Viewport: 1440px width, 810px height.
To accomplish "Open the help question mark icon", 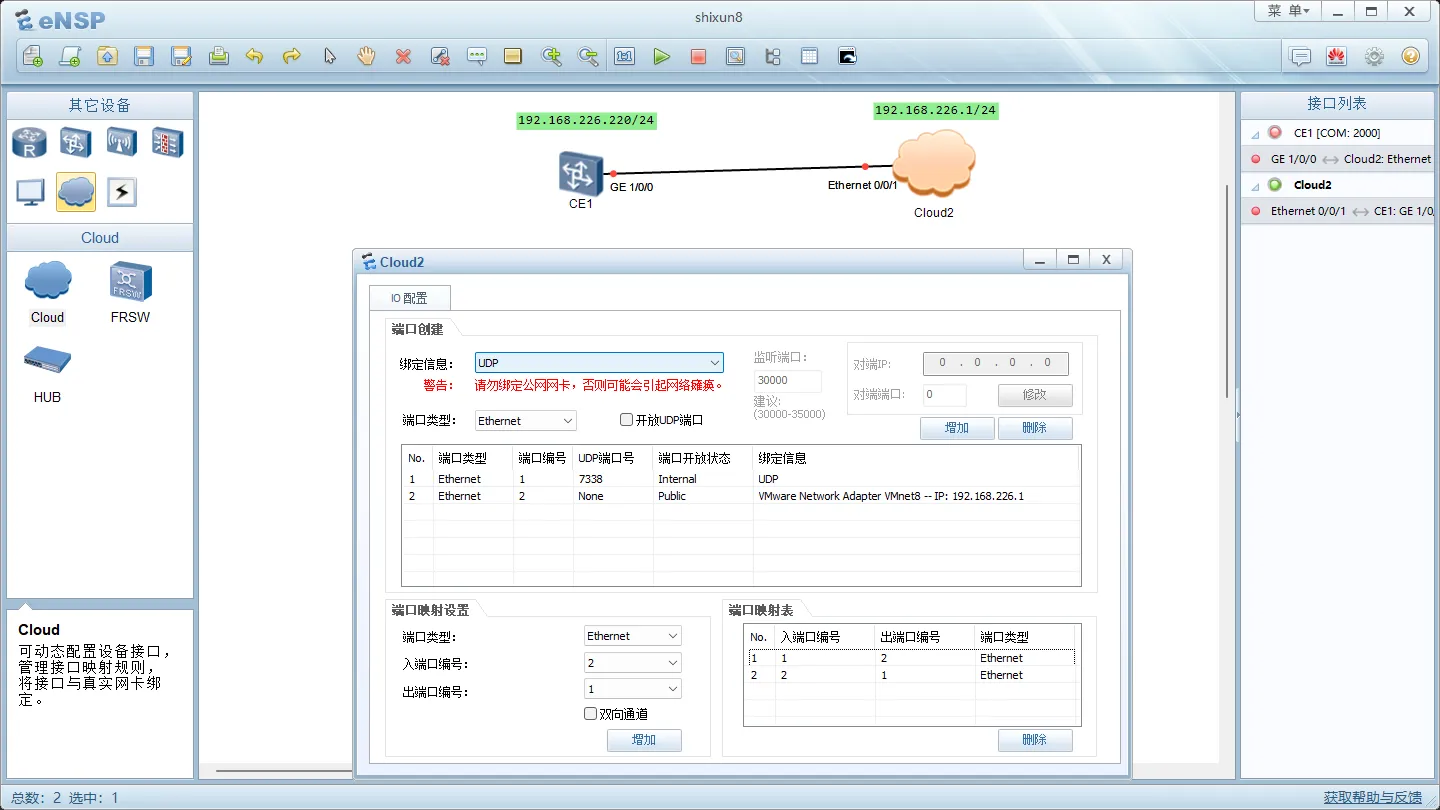I will click(x=1410, y=56).
